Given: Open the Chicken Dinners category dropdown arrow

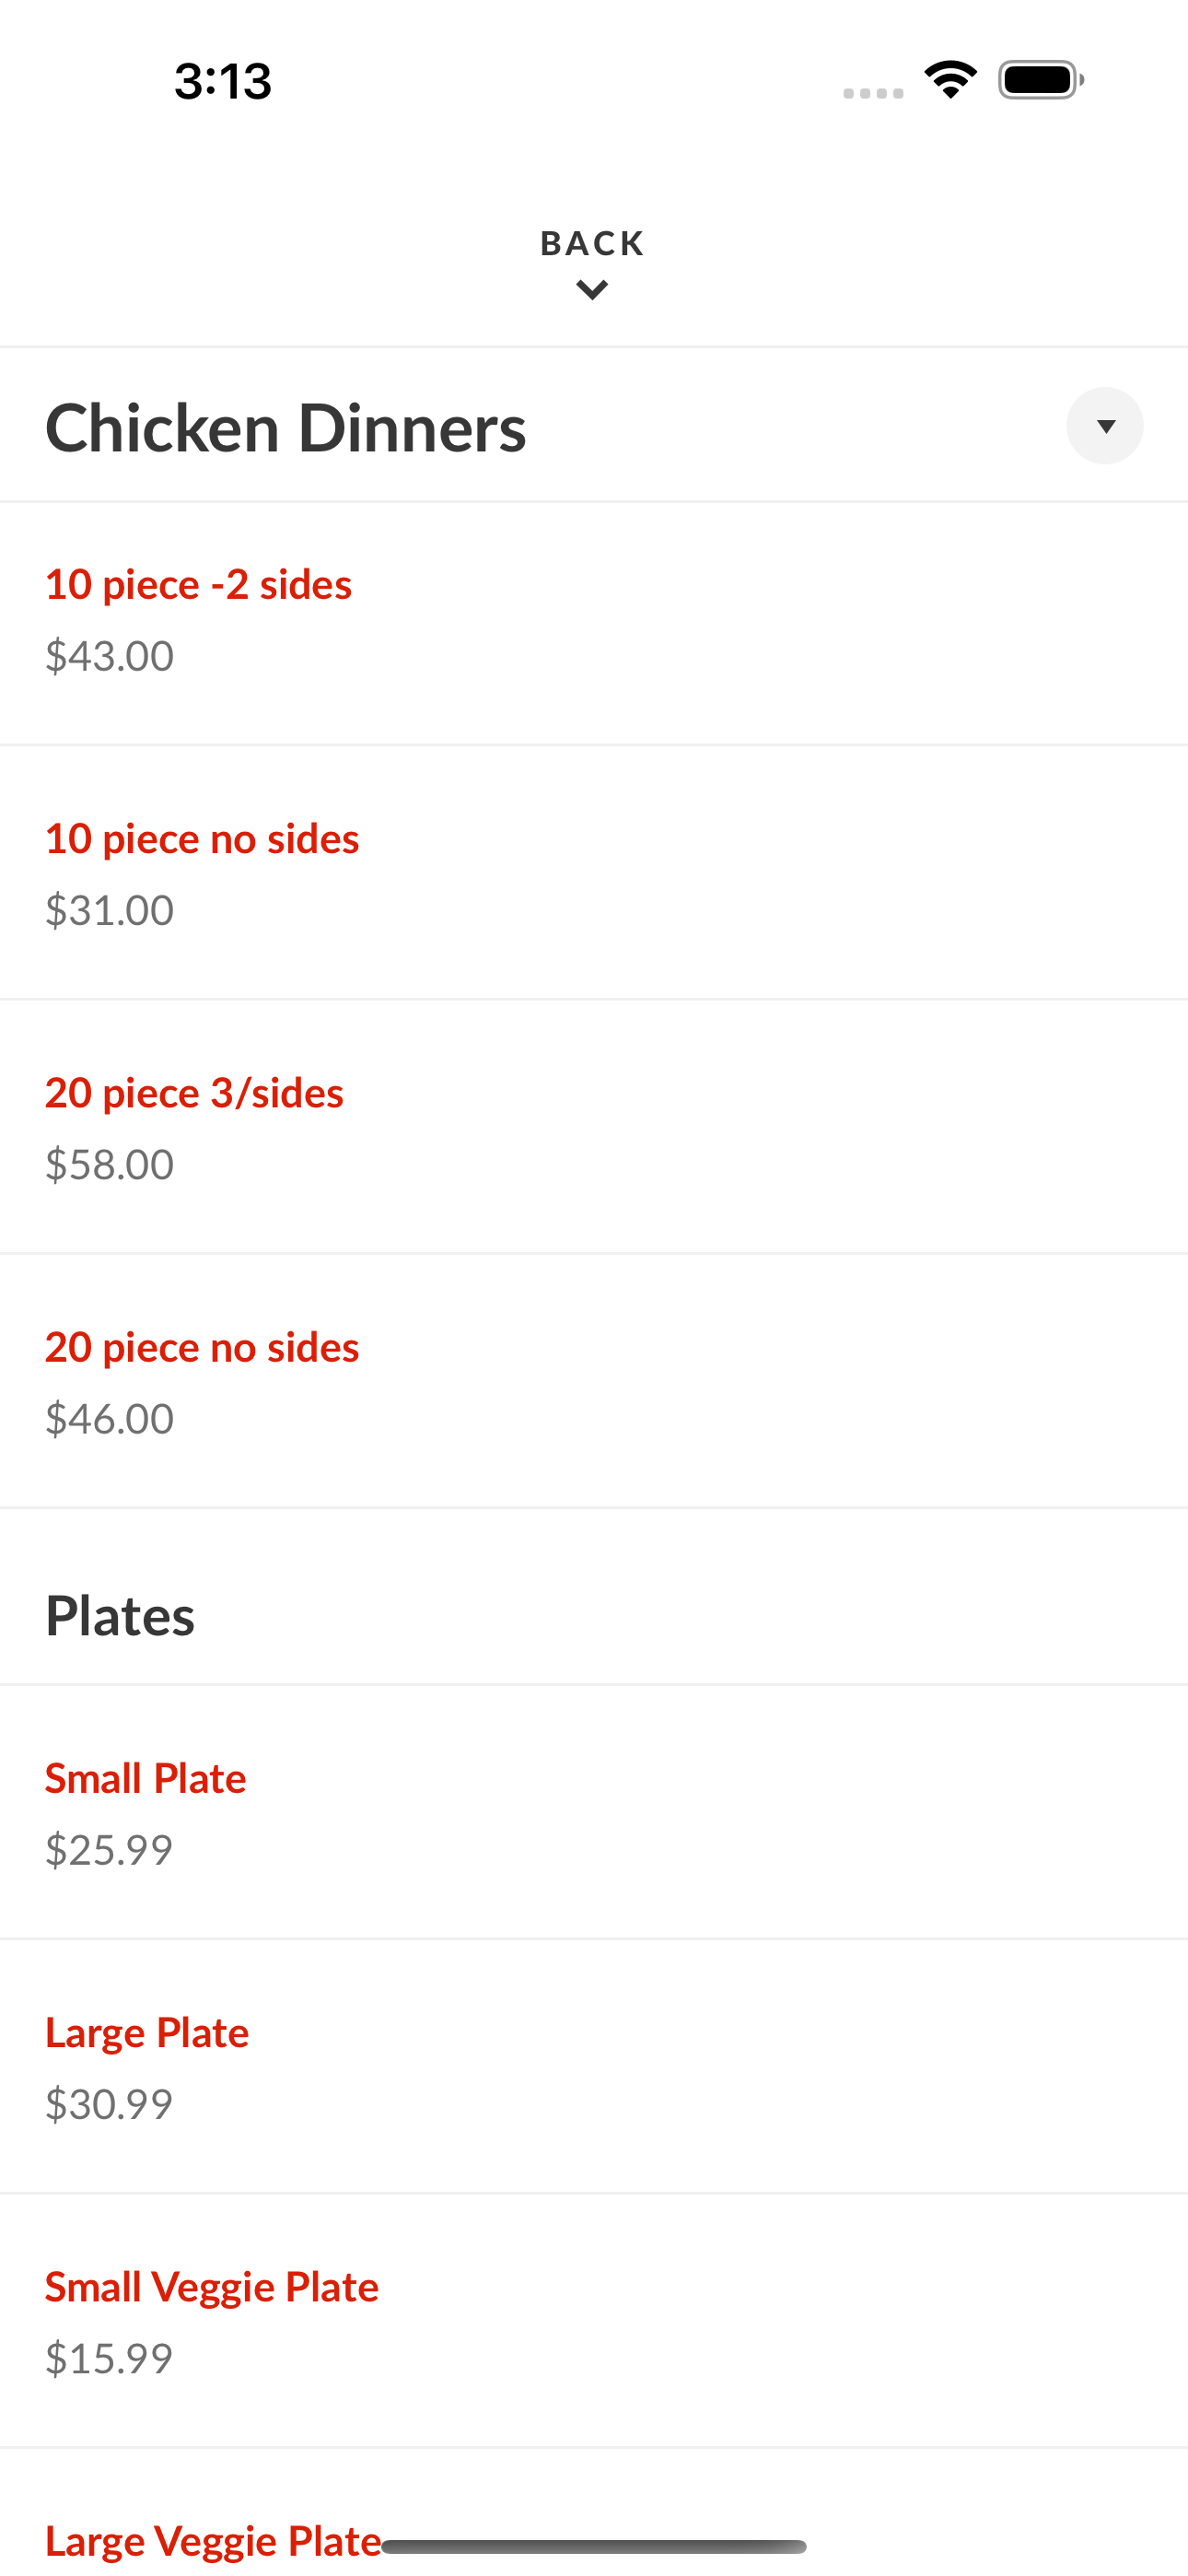Looking at the screenshot, I should point(1105,426).
